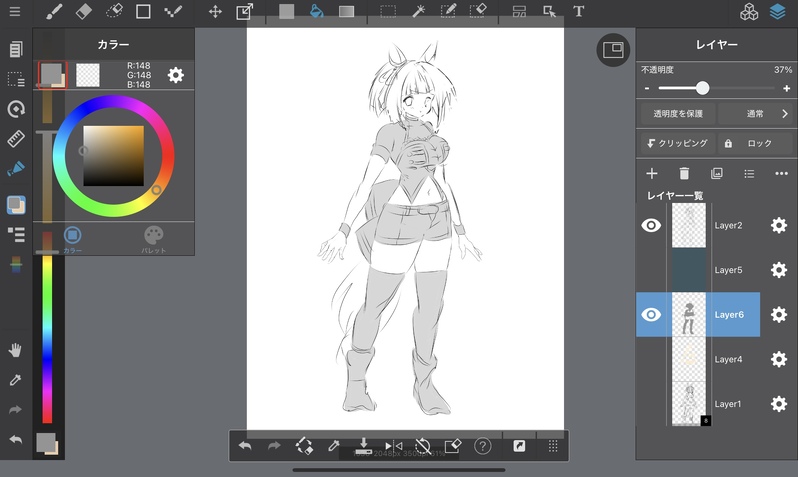Select the rectangle shape tool

[143, 11]
